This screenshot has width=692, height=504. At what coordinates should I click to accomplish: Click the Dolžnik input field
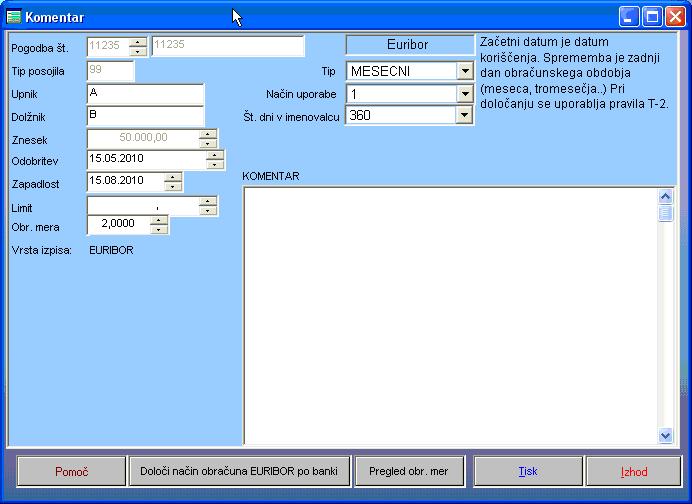point(145,115)
